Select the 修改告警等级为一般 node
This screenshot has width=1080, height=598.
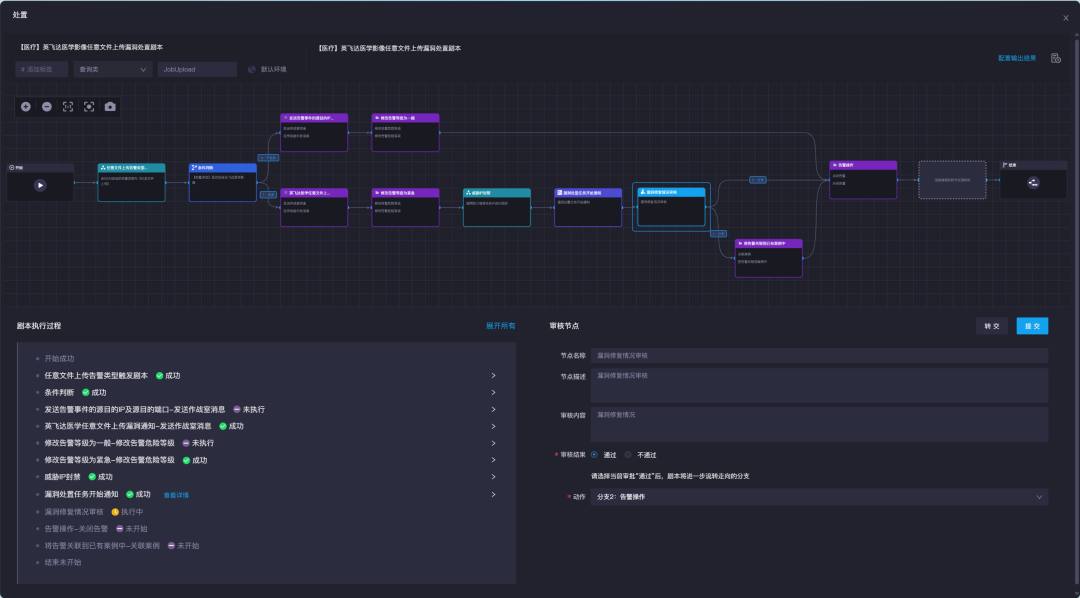pos(406,132)
